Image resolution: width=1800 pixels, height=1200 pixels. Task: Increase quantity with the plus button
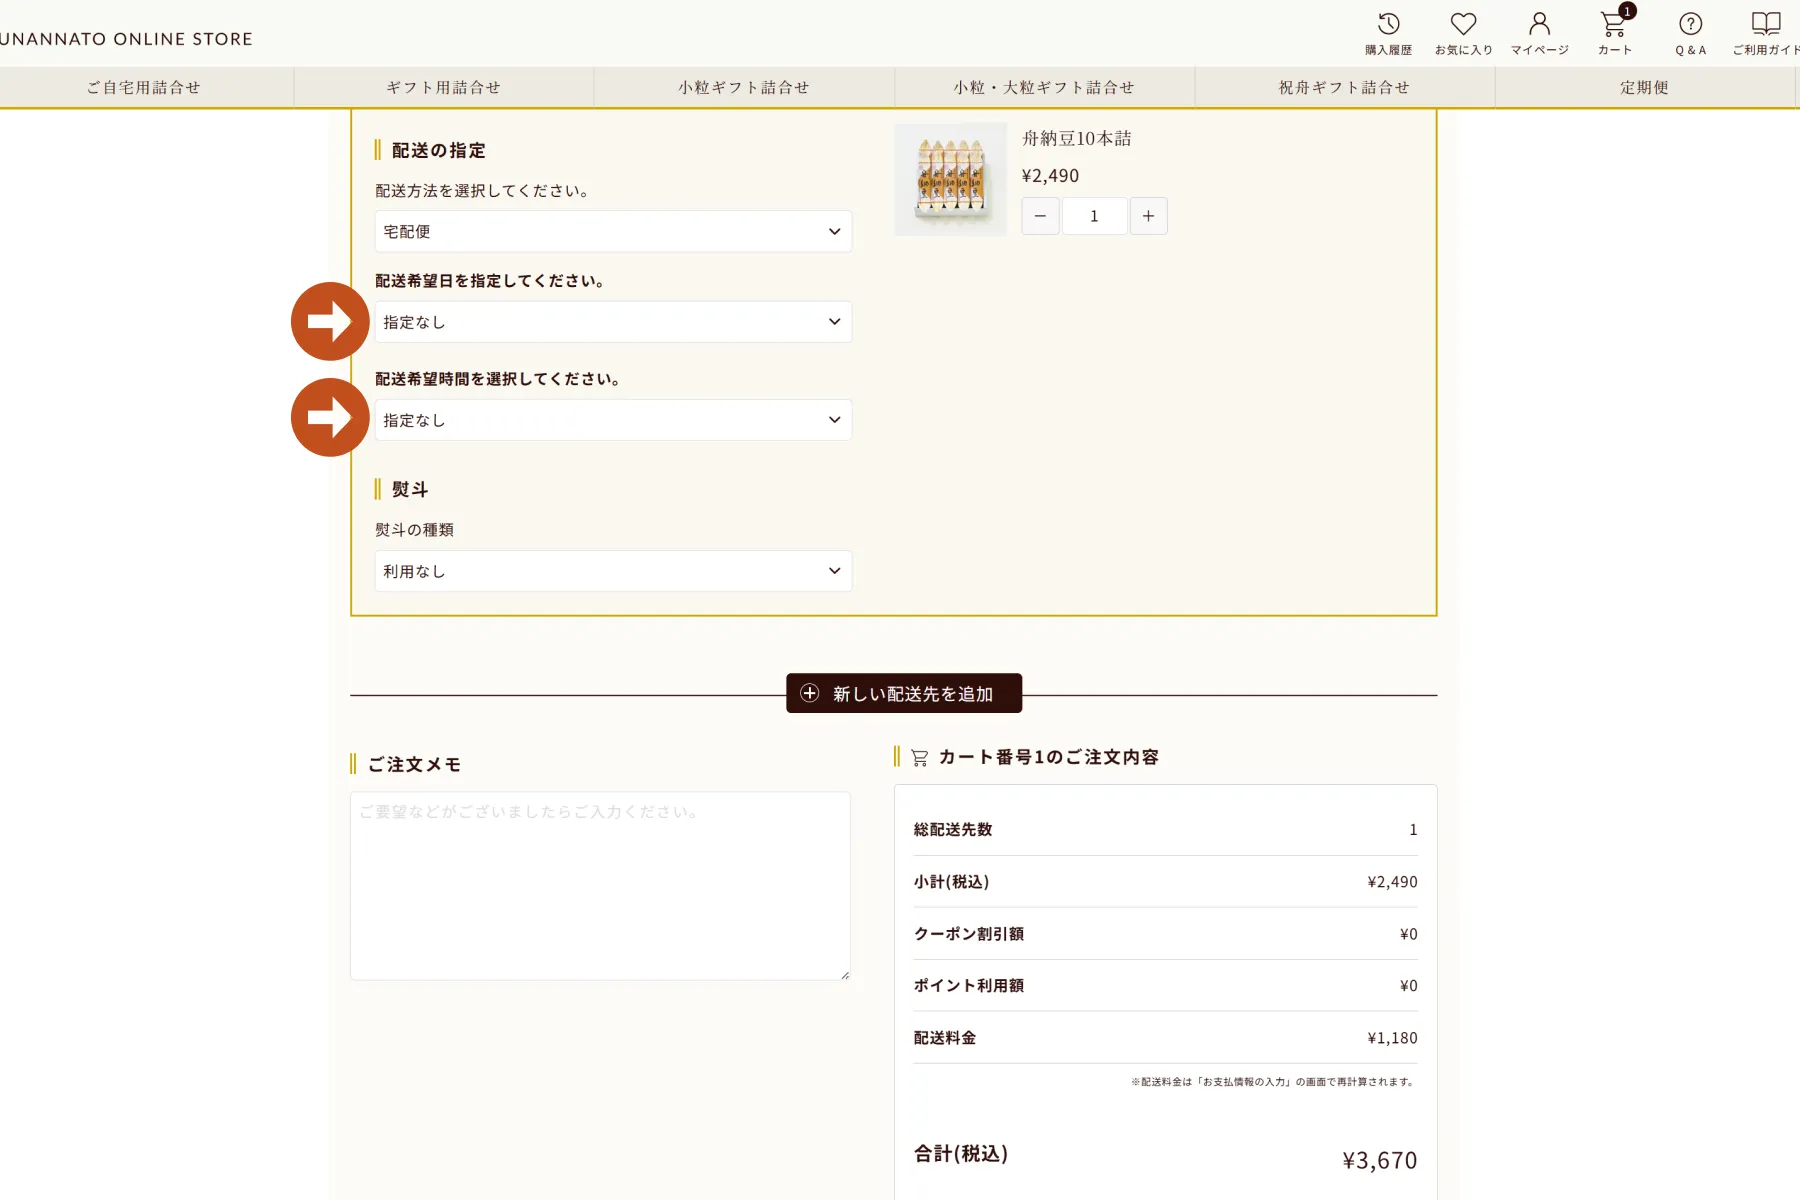click(x=1148, y=216)
